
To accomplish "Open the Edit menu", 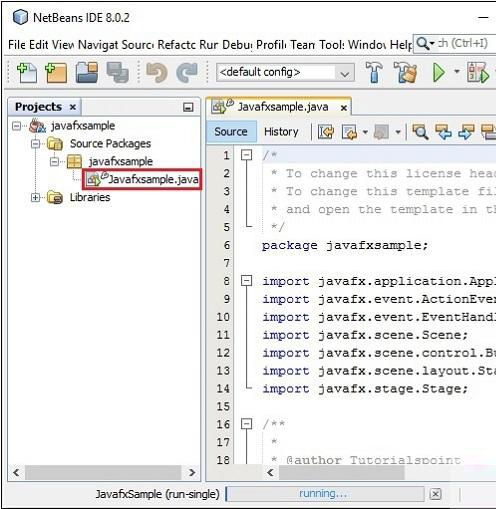I will [39, 44].
